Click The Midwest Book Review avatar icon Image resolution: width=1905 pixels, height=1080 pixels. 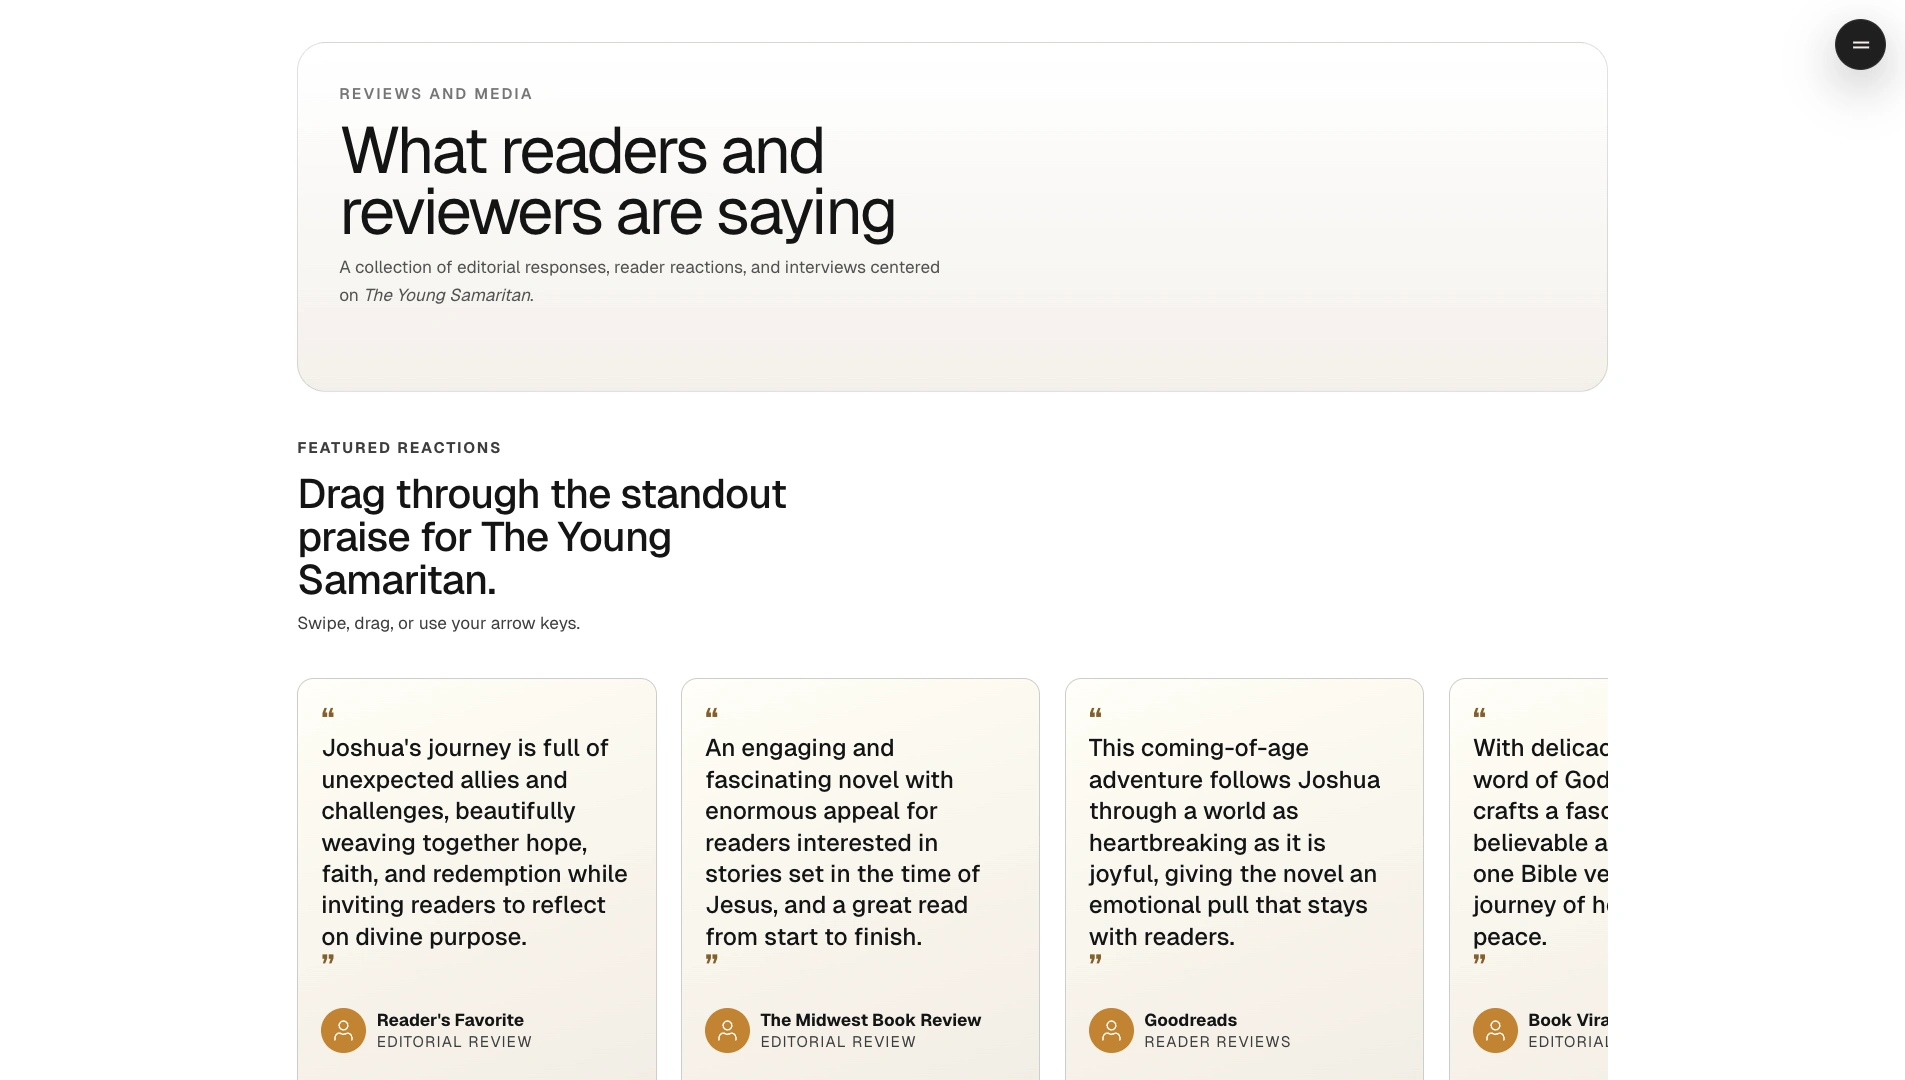(x=727, y=1030)
